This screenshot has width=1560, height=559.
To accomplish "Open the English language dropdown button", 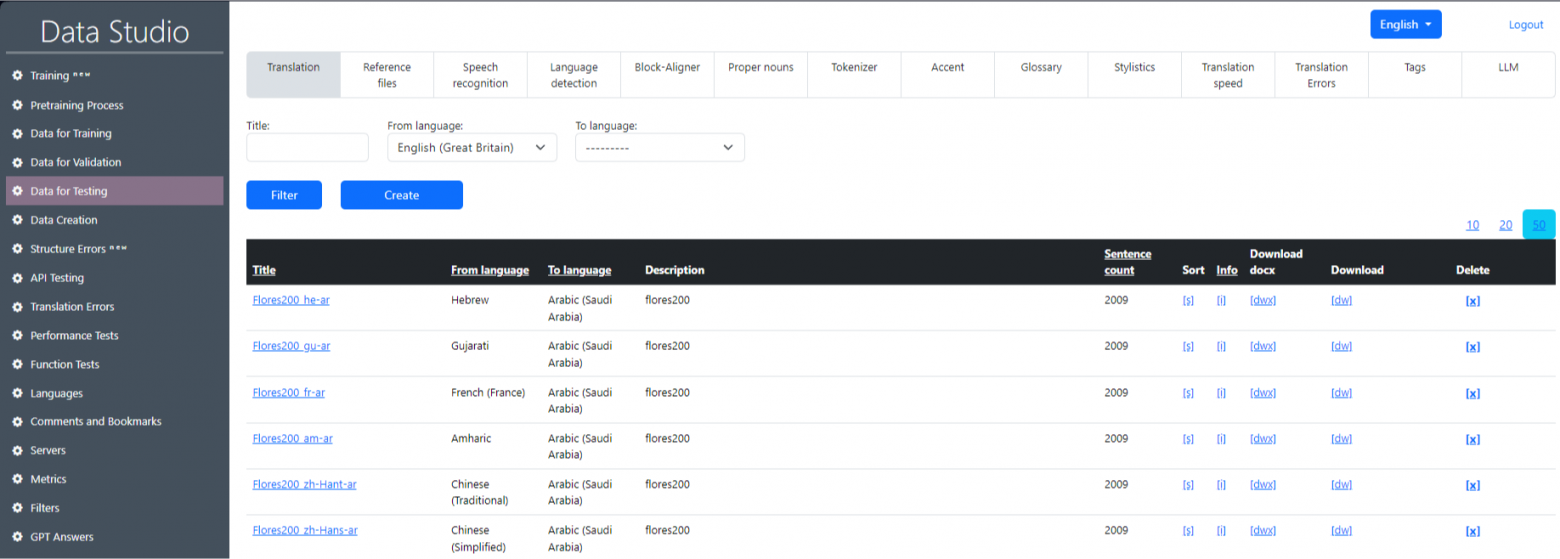I will click(1405, 25).
